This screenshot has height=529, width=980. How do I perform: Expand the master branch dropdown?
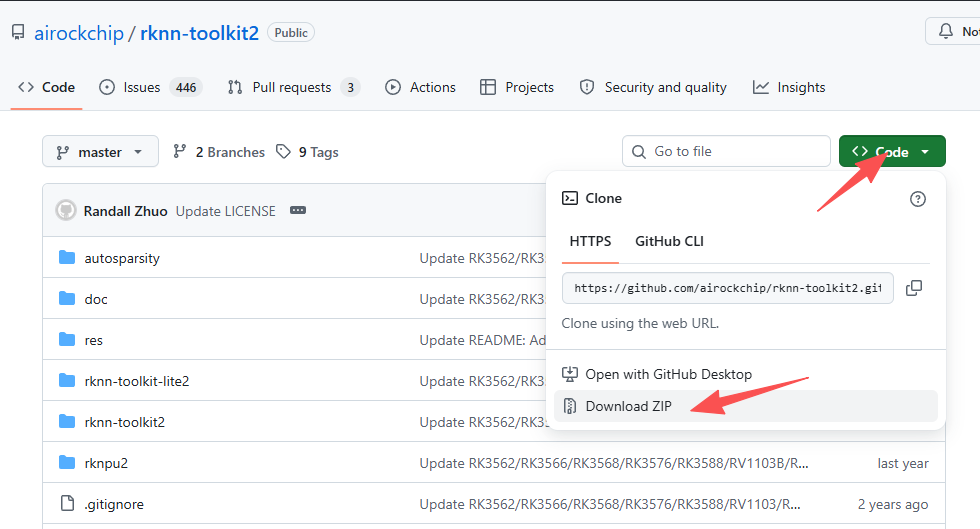101,152
